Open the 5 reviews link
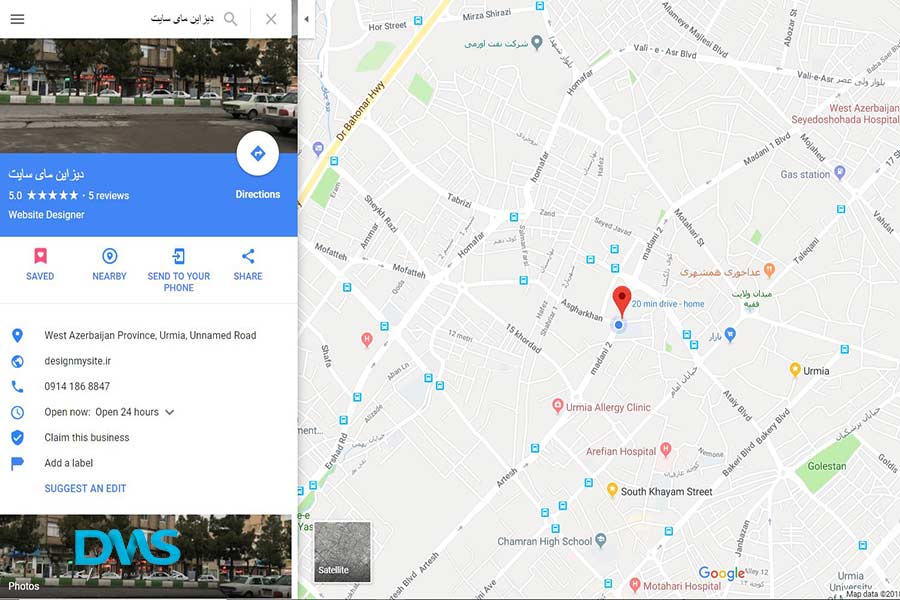The width and height of the screenshot is (900, 600). [108, 196]
